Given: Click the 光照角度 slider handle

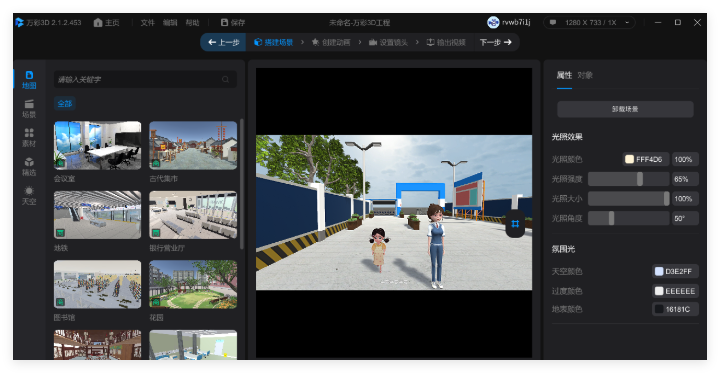Looking at the screenshot, I should point(611,218).
